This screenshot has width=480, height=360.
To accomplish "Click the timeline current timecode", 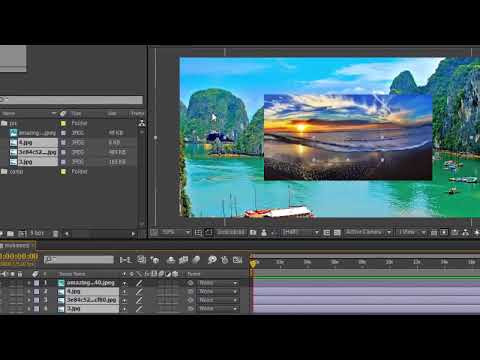I will click(19, 256).
